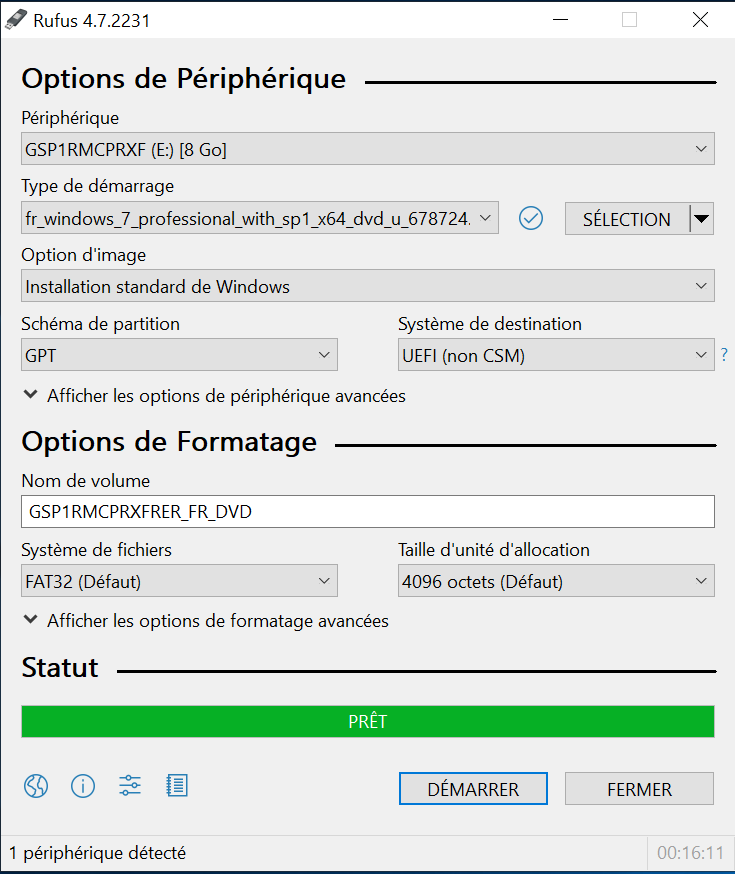Click the Rufus USB drive title icon
This screenshot has height=874, width=735.
pos(16,20)
